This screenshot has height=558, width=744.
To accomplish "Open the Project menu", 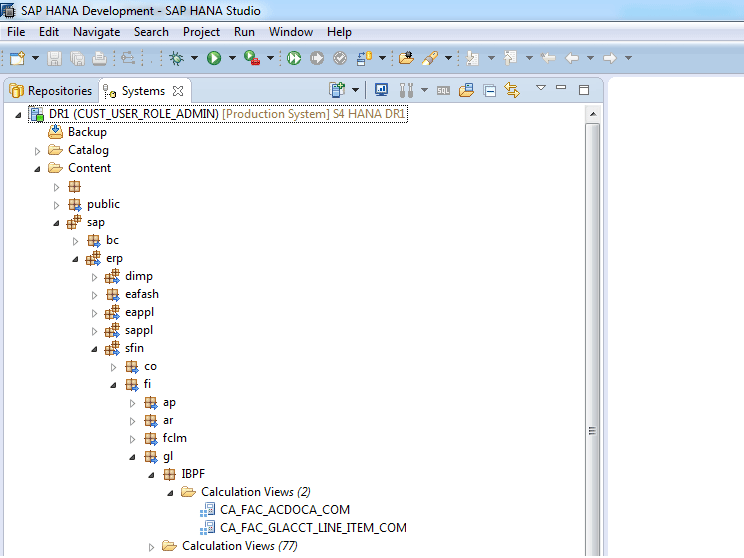I will (x=201, y=32).
